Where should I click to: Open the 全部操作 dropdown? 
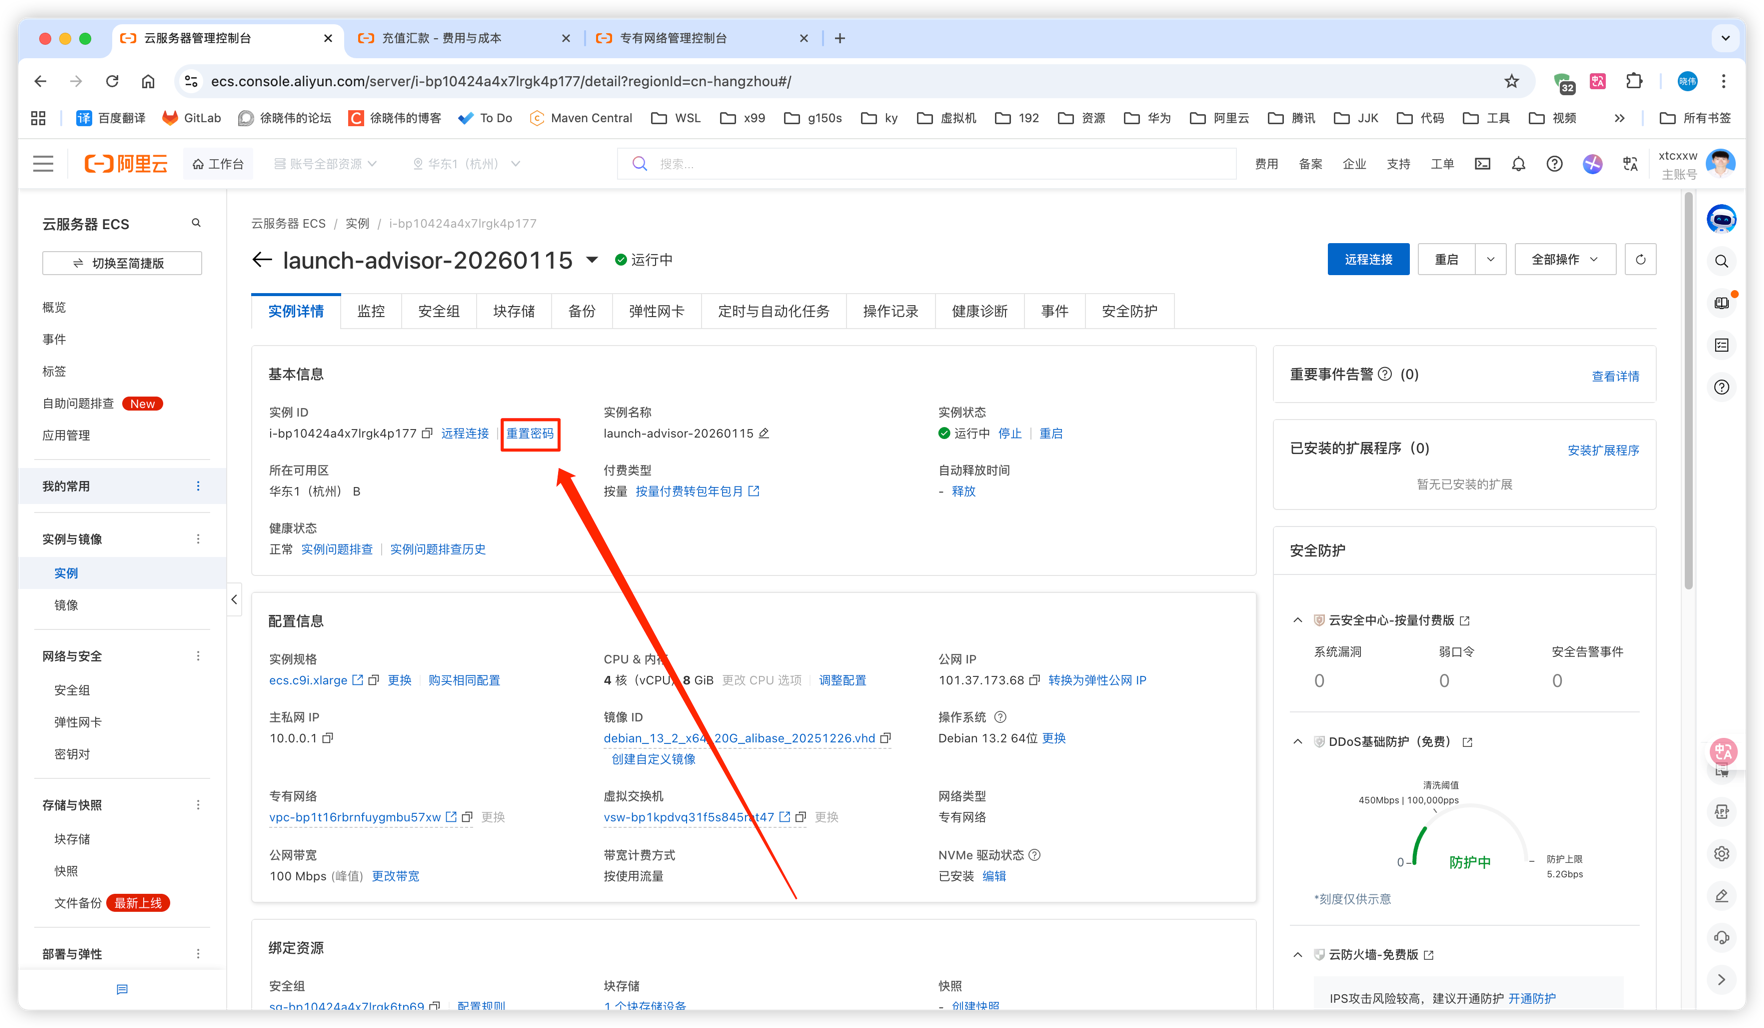[1564, 259]
